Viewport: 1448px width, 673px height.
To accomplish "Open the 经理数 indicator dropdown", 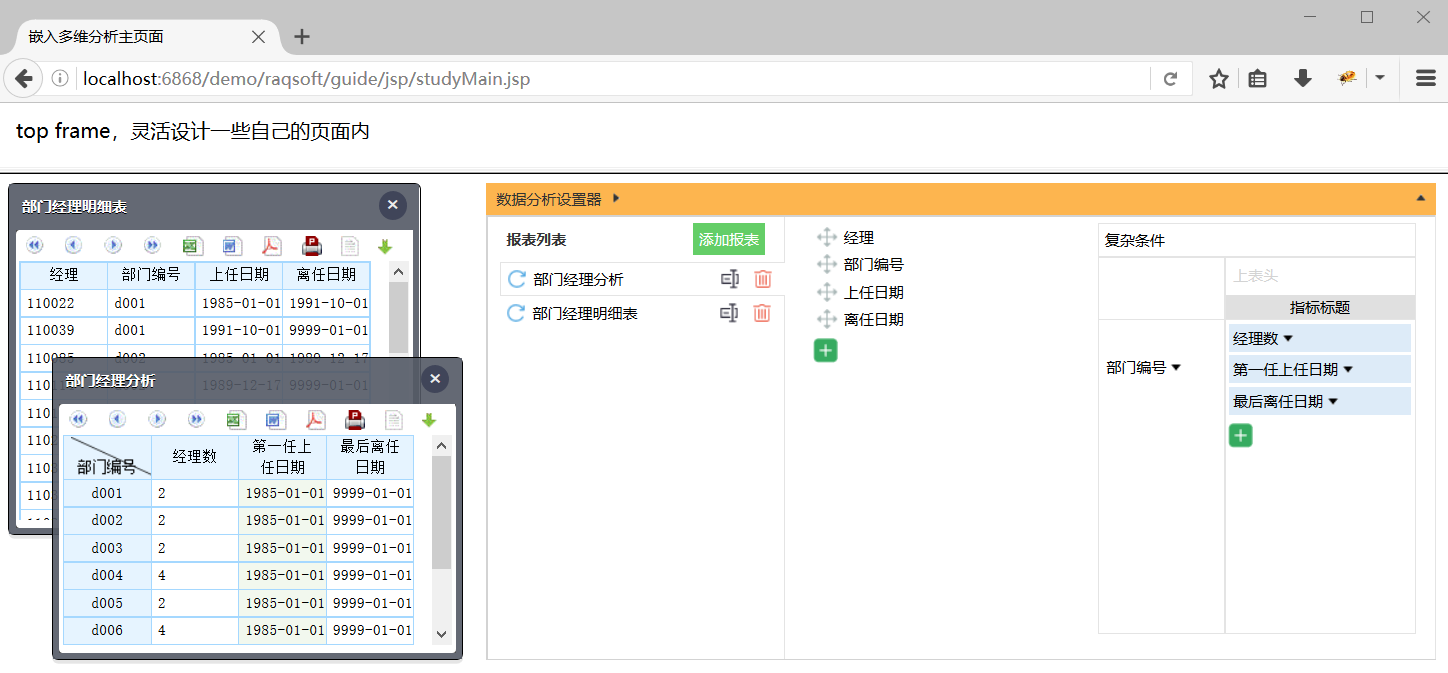I will click(1288, 339).
